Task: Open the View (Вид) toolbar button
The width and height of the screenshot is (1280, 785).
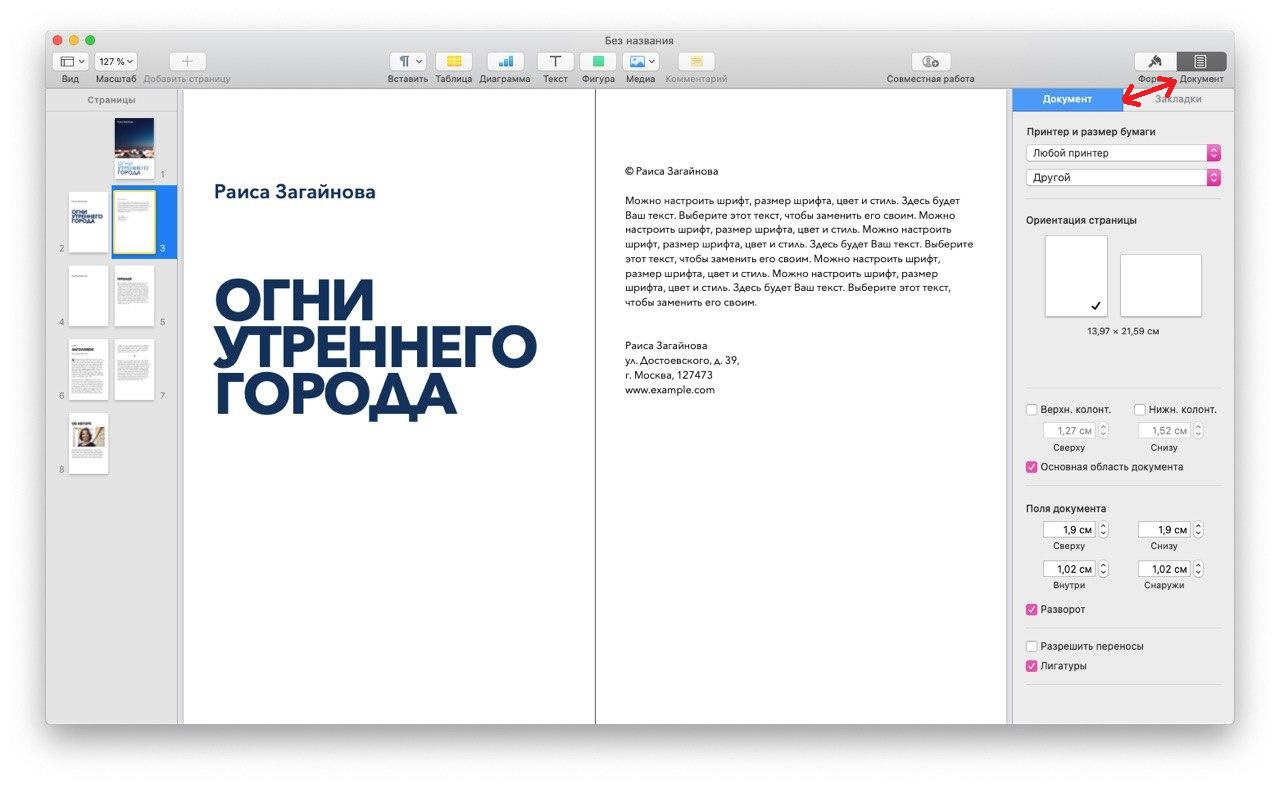Action: pos(70,62)
